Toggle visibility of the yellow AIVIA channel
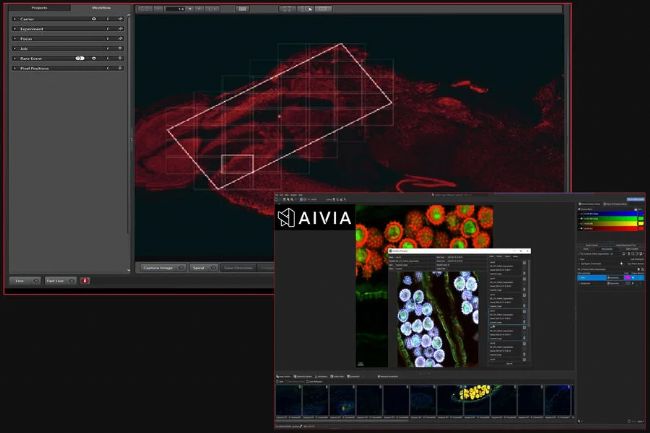 pos(582,223)
